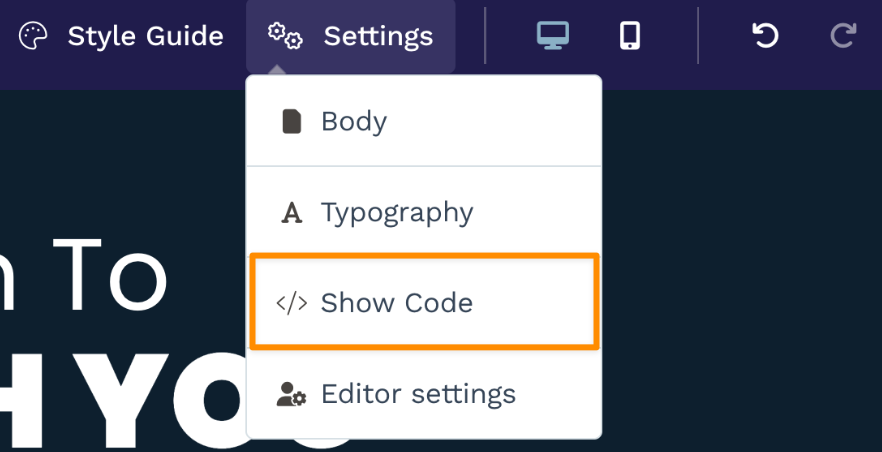Switch to mobile preview mode
Viewport: 882px width, 452px height.
pyautogui.click(x=629, y=36)
